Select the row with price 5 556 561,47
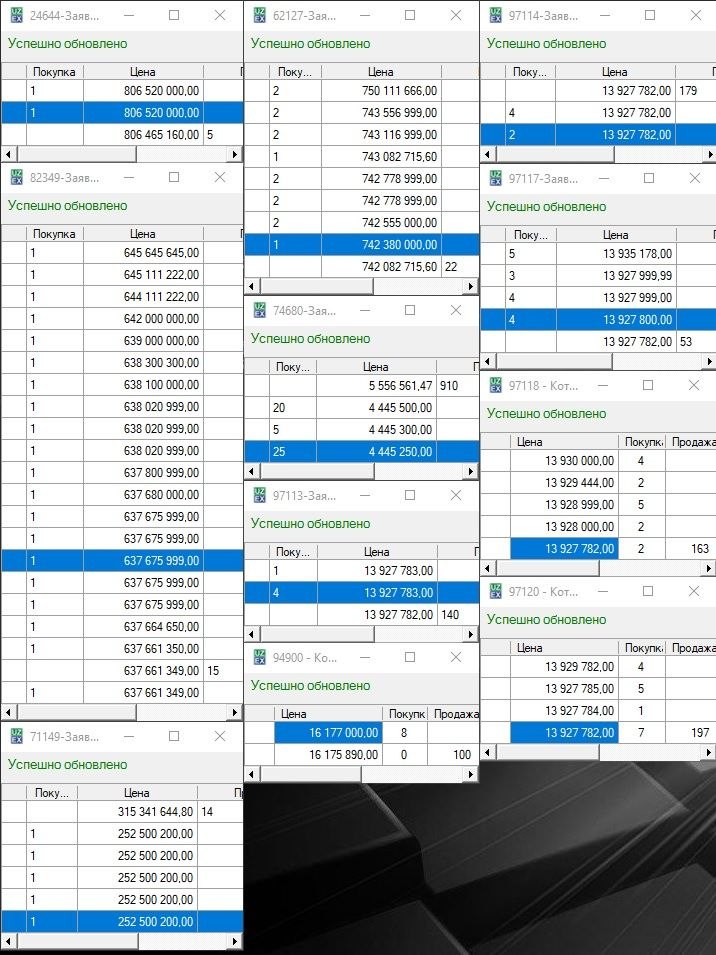This screenshot has height=955, width=716. 362,386
